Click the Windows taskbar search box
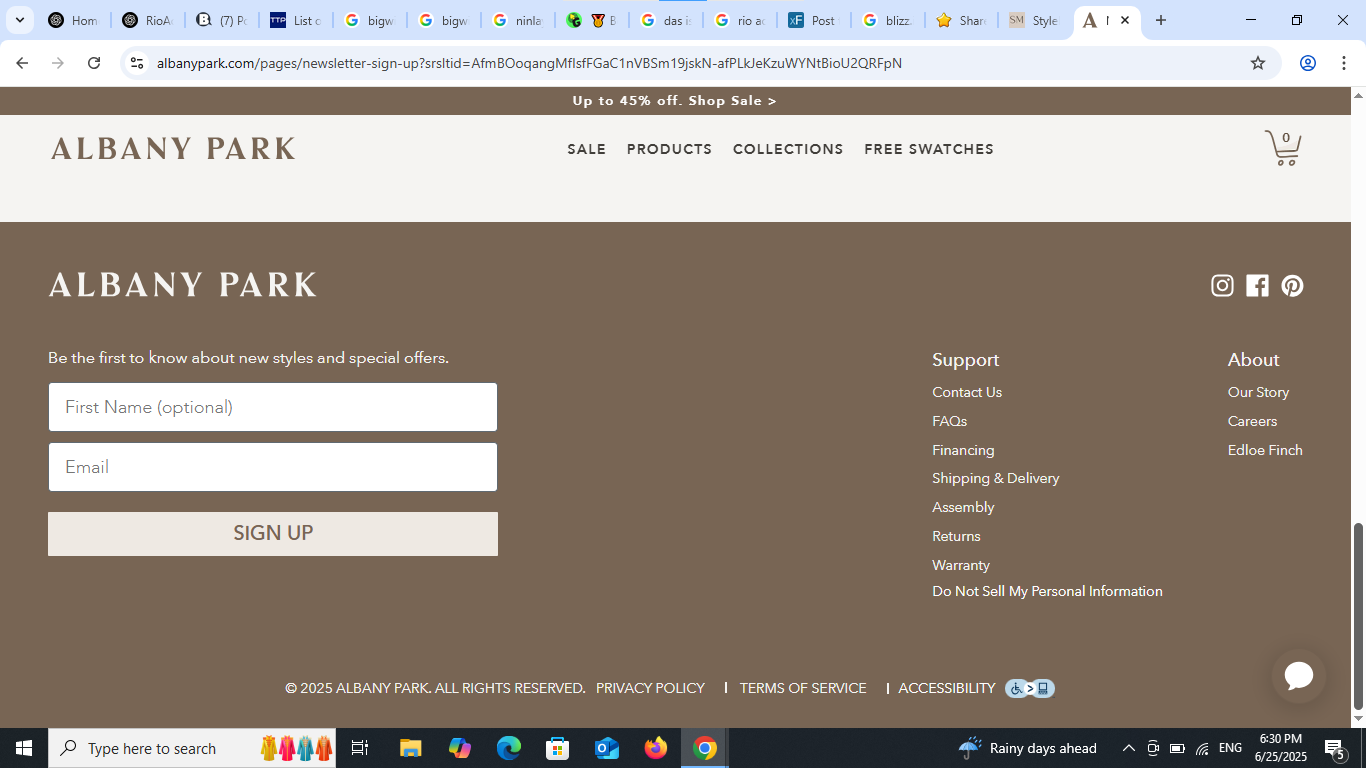Image resolution: width=1366 pixels, height=768 pixels. 192,748
